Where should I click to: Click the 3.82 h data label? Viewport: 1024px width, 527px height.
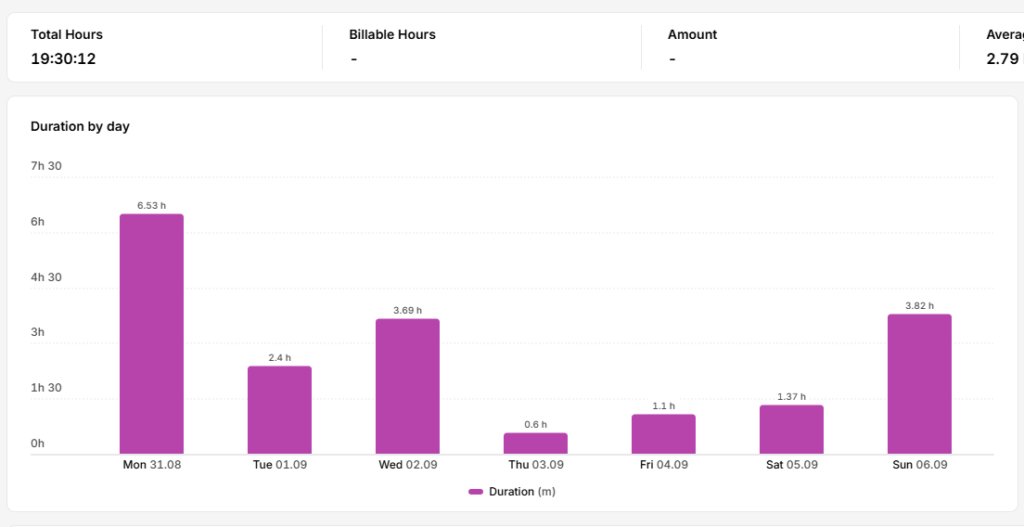click(x=920, y=306)
